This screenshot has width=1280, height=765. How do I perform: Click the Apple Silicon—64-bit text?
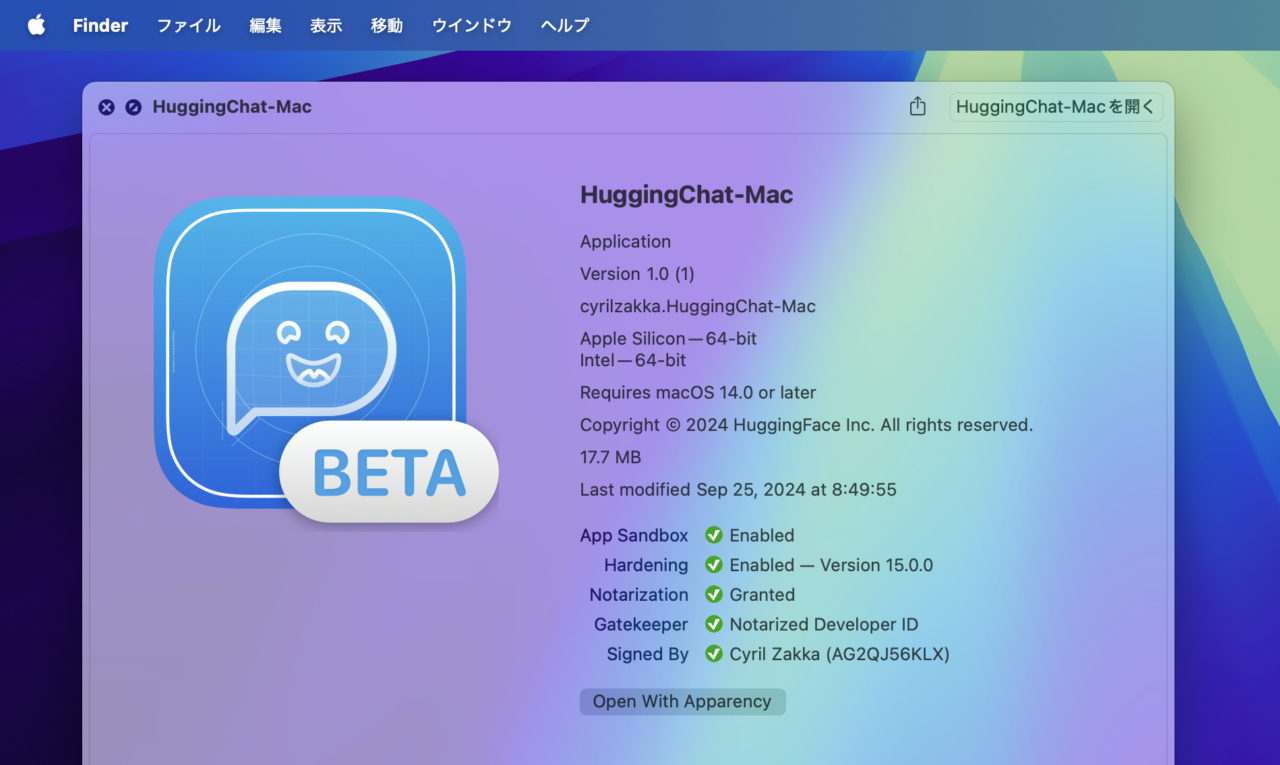click(x=668, y=338)
